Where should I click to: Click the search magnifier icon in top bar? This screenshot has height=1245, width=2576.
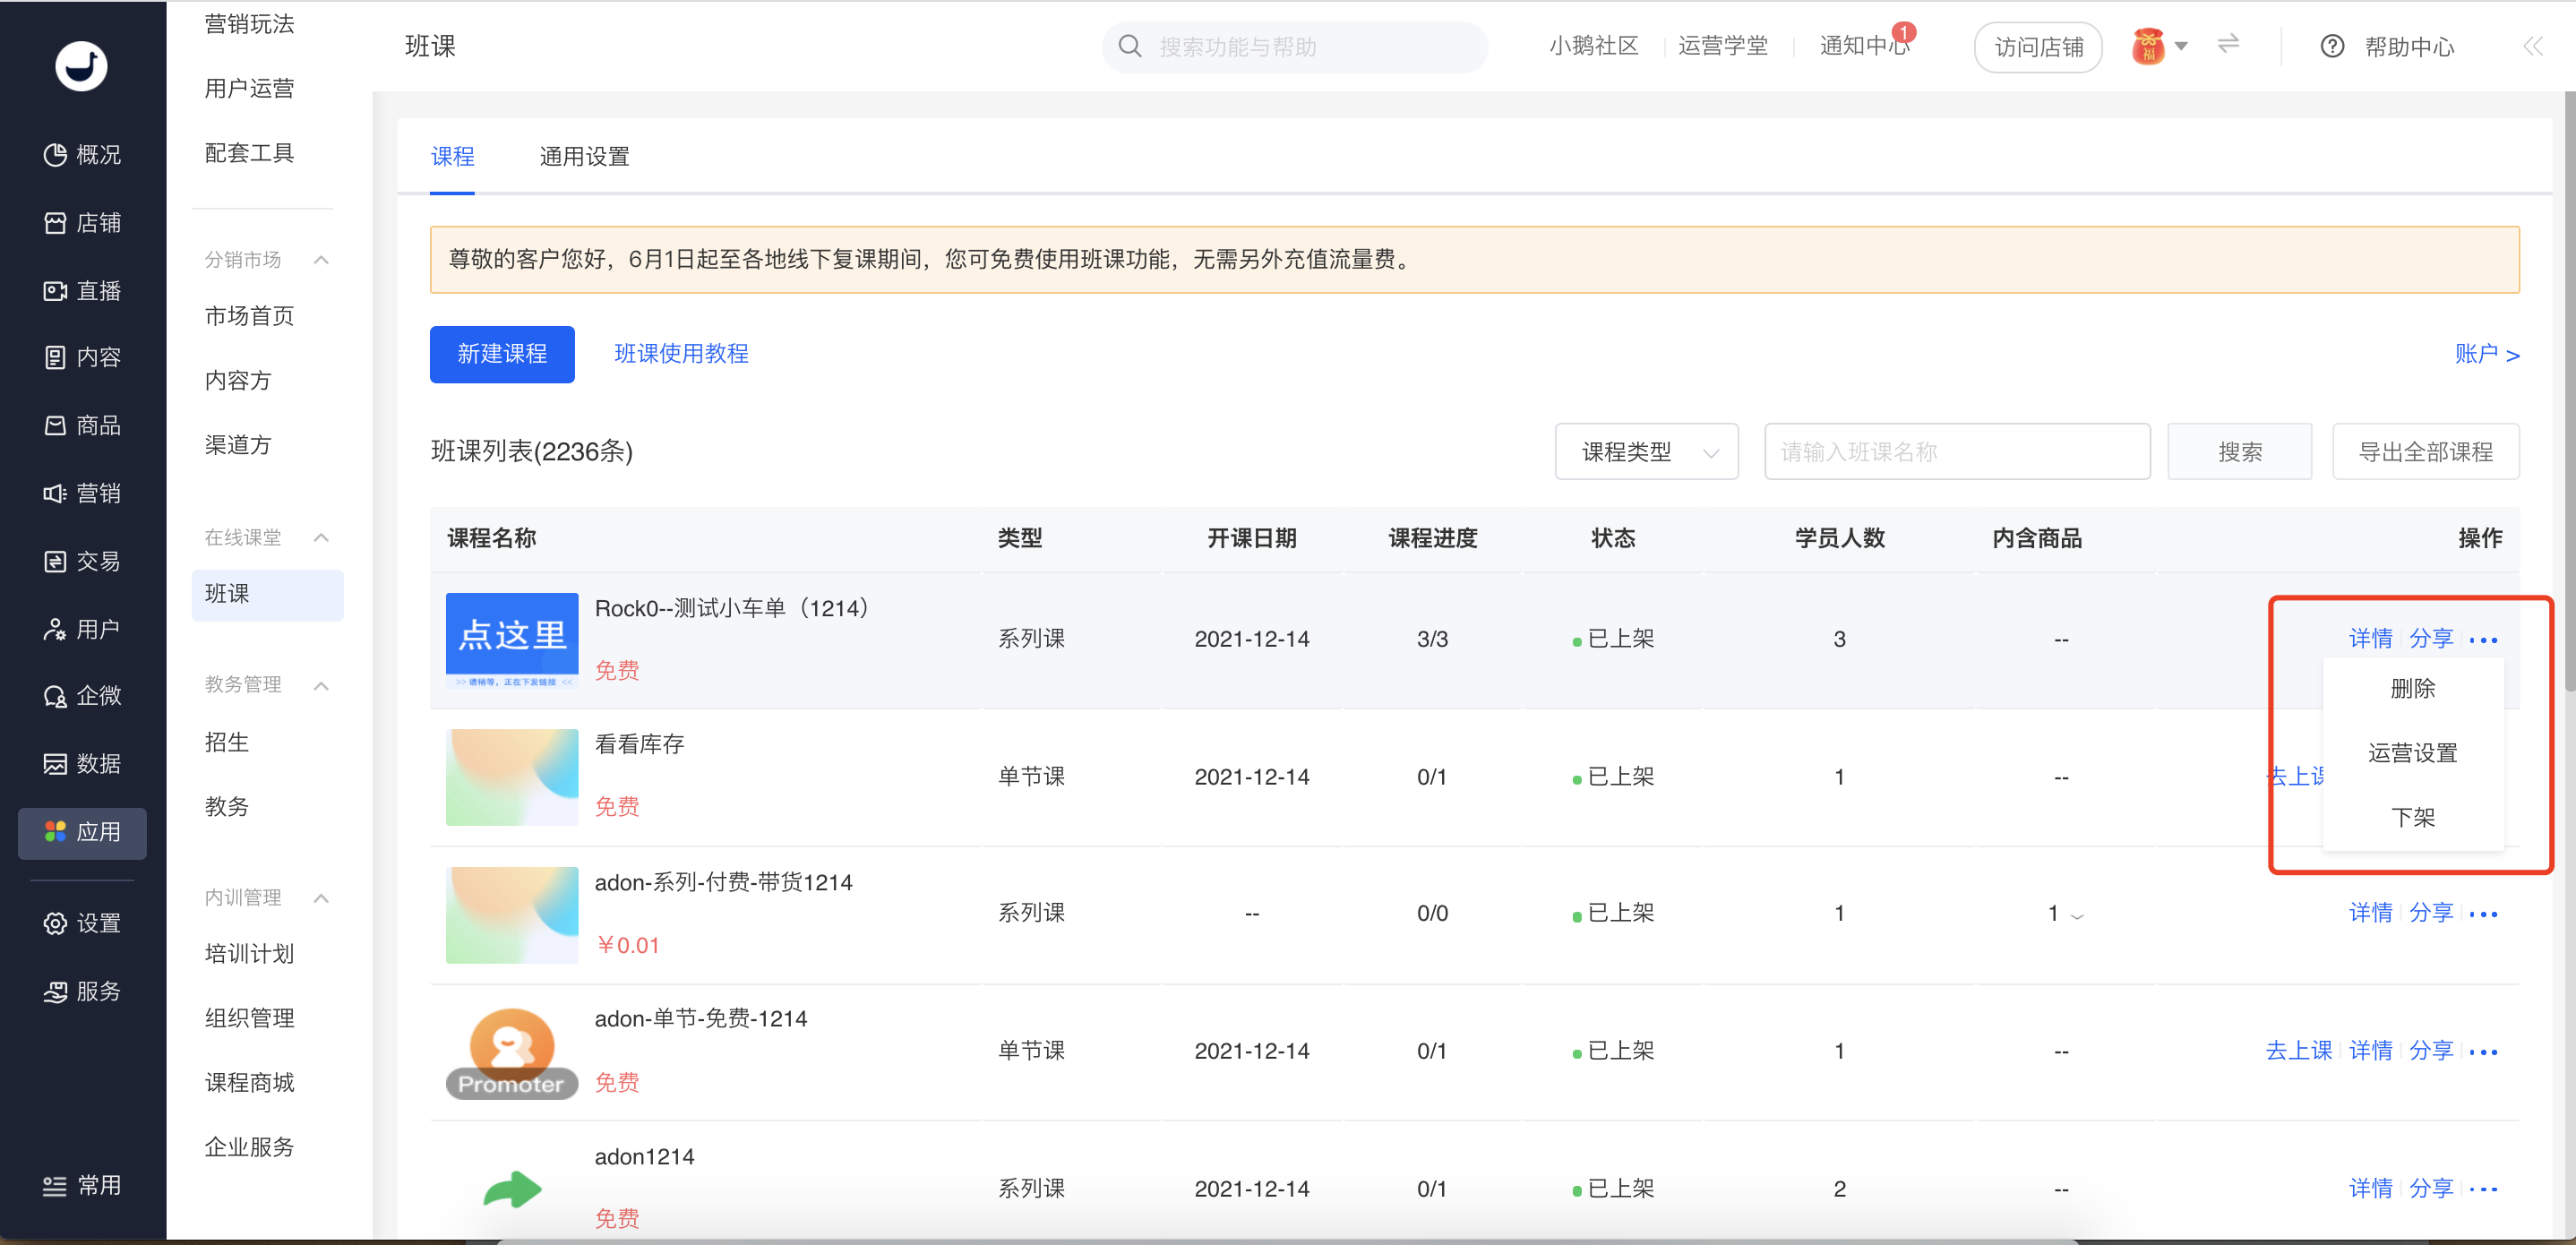click(x=1130, y=46)
